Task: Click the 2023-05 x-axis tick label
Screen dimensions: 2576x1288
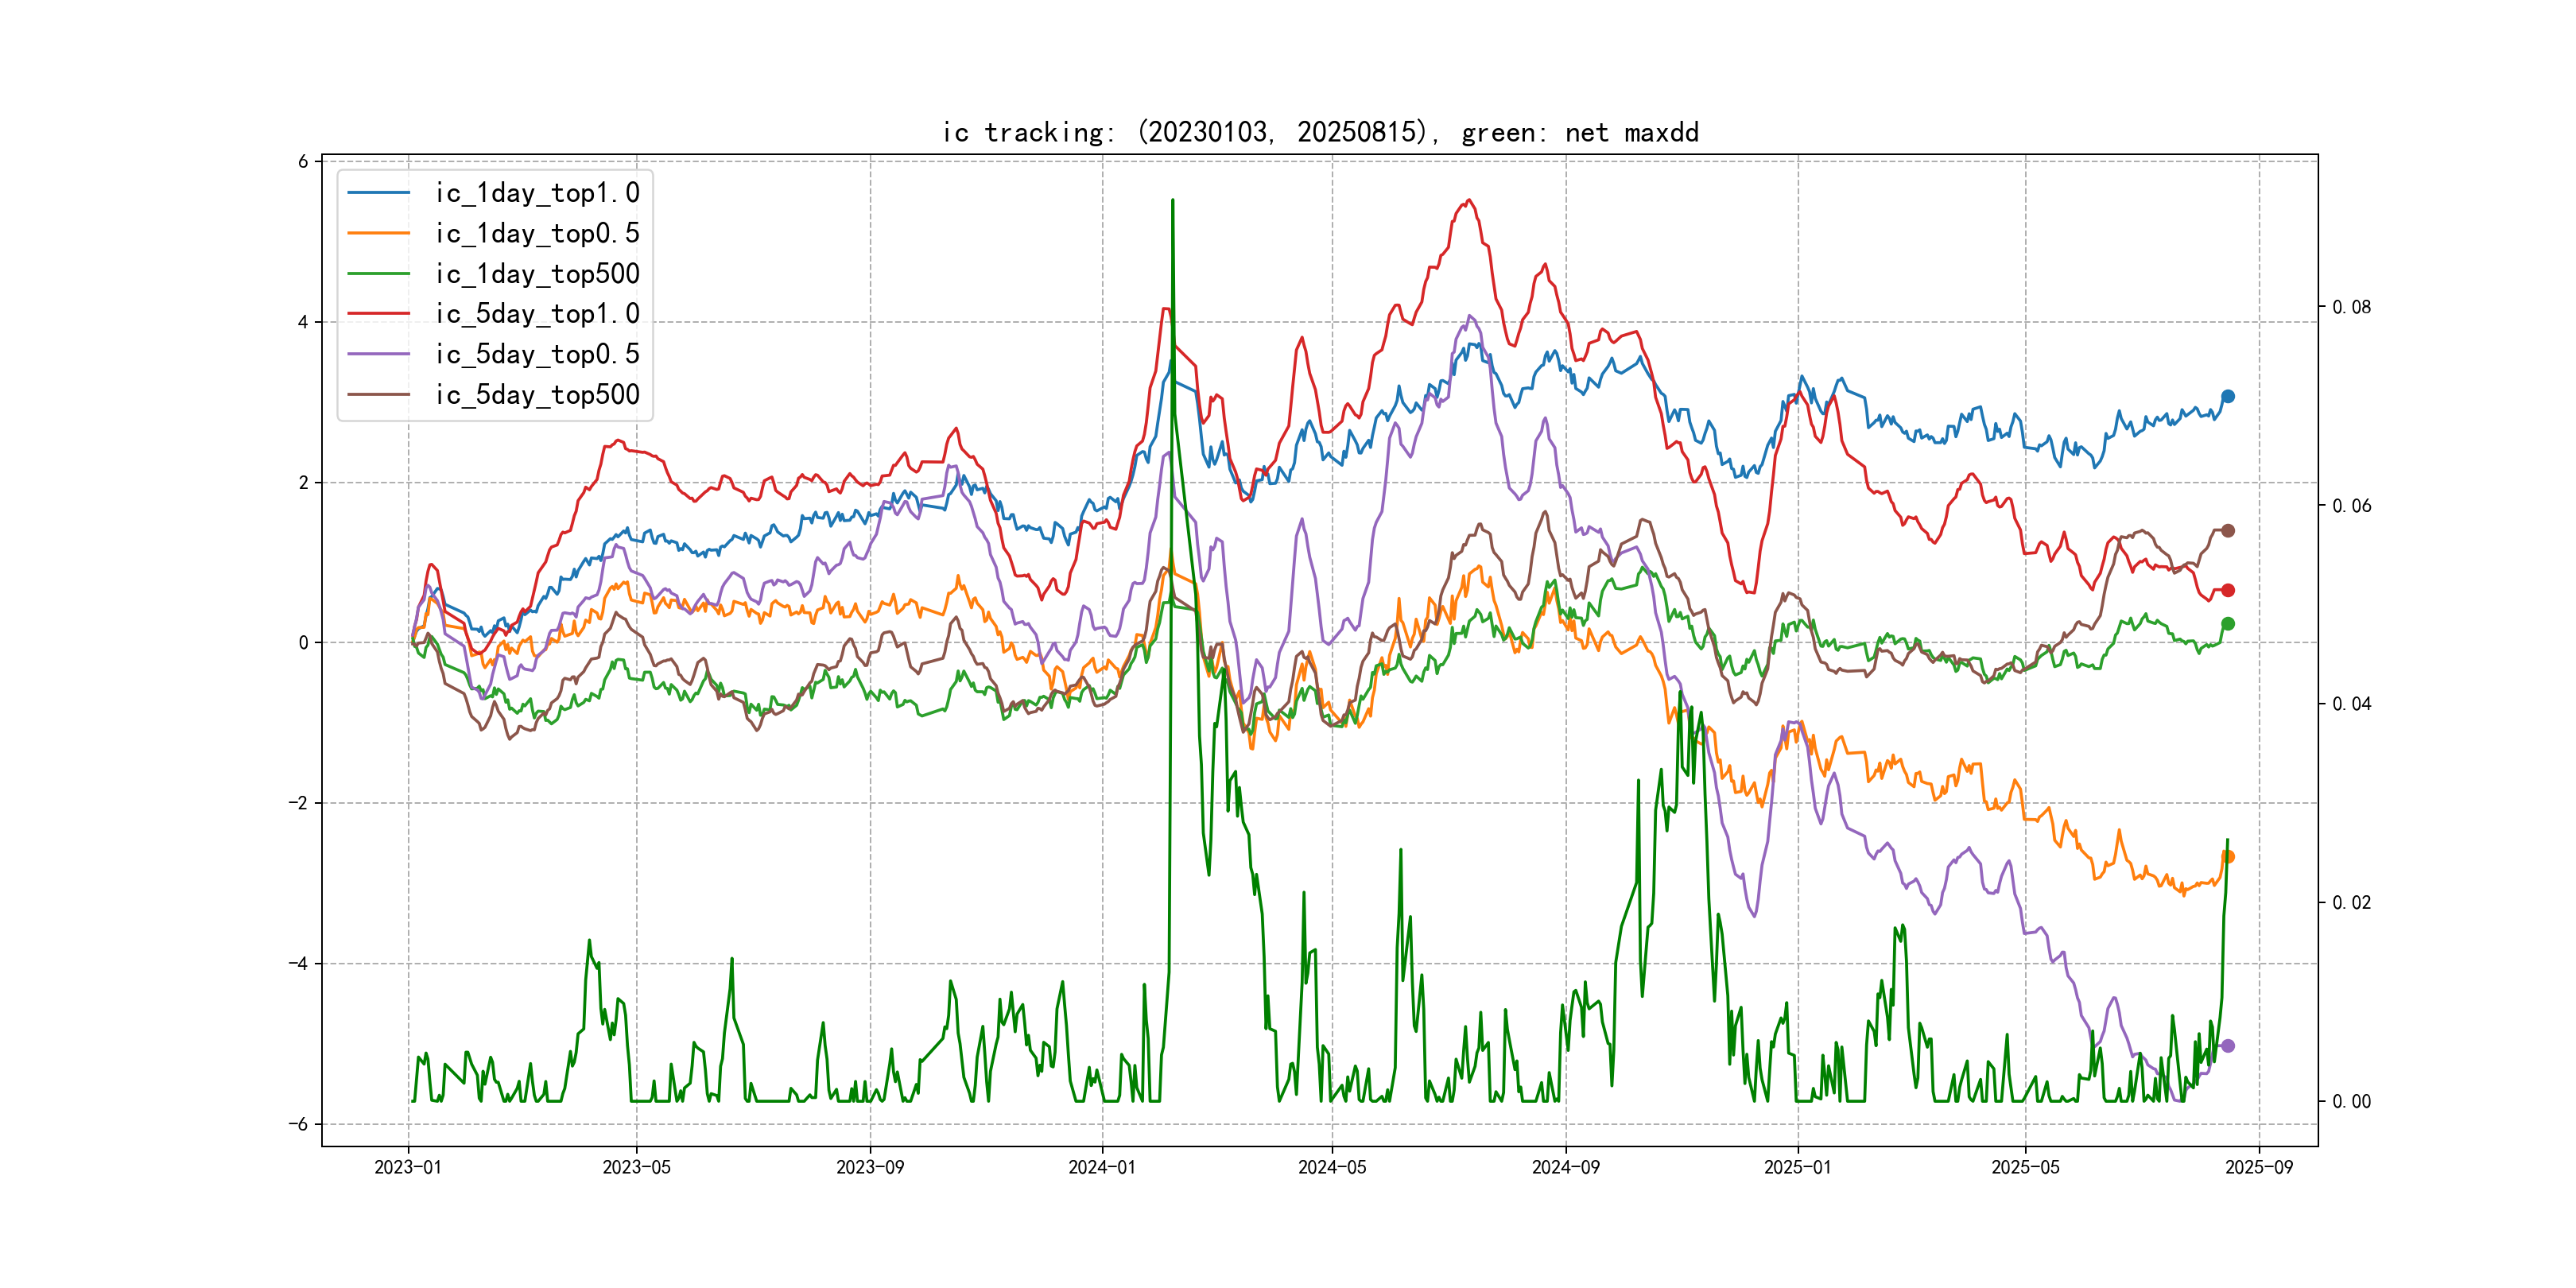Action: 636,1167
